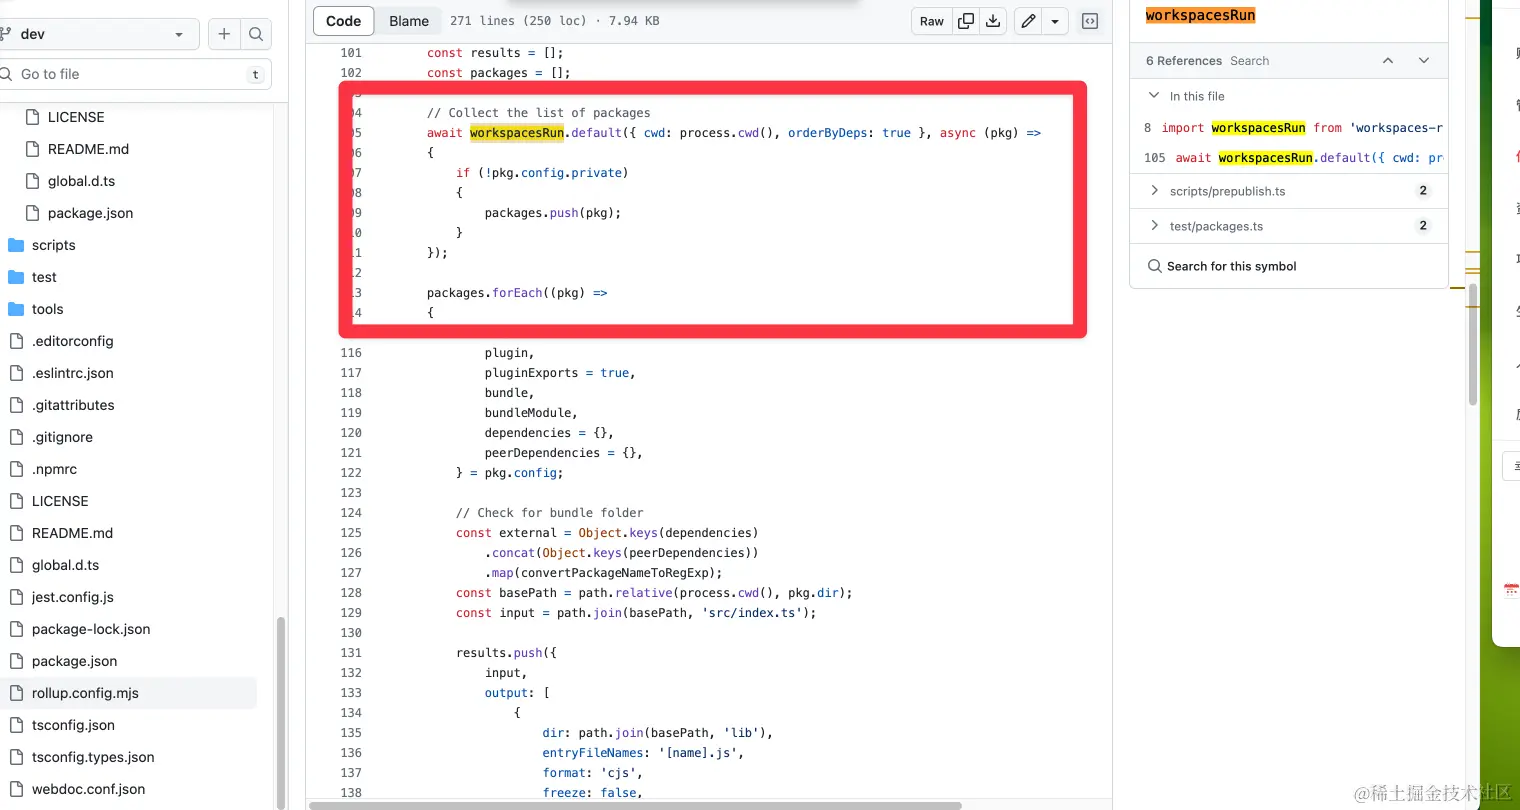This screenshot has width=1520, height=810.
Task: Open the tools folder
Action: tap(47, 309)
